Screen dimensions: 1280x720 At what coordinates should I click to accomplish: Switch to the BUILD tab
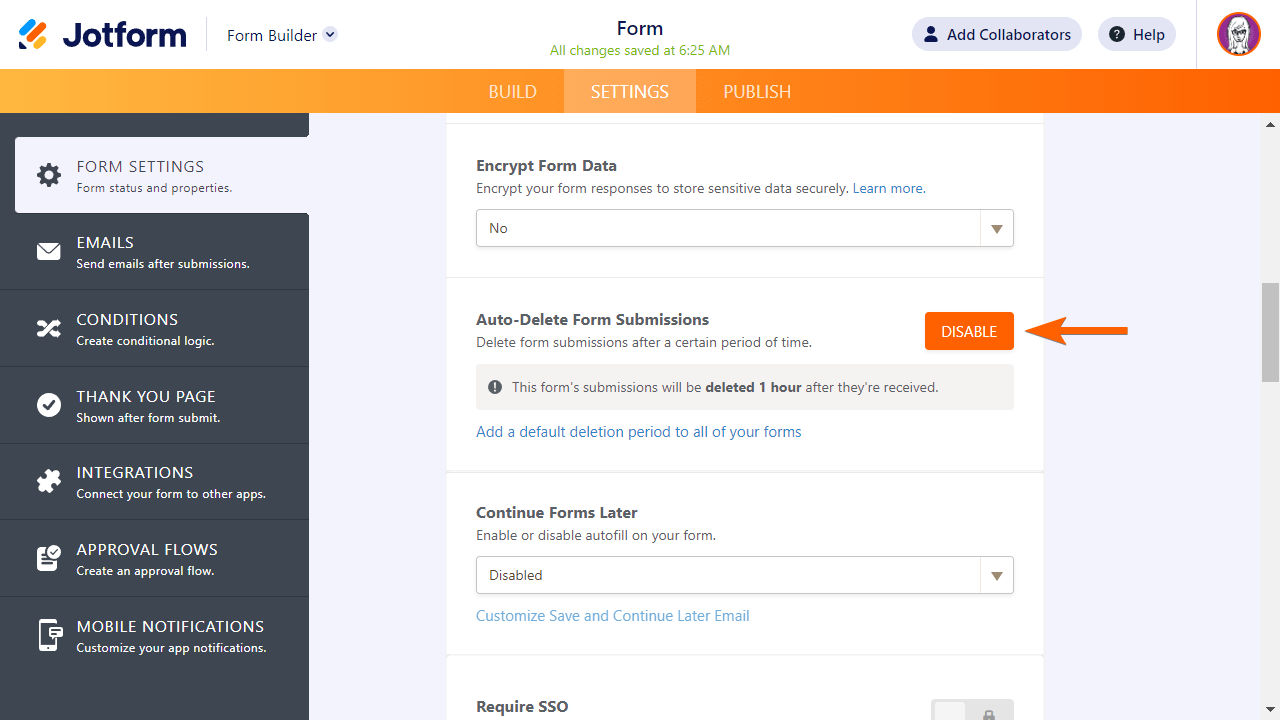pyautogui.click(x=513, y=92)
